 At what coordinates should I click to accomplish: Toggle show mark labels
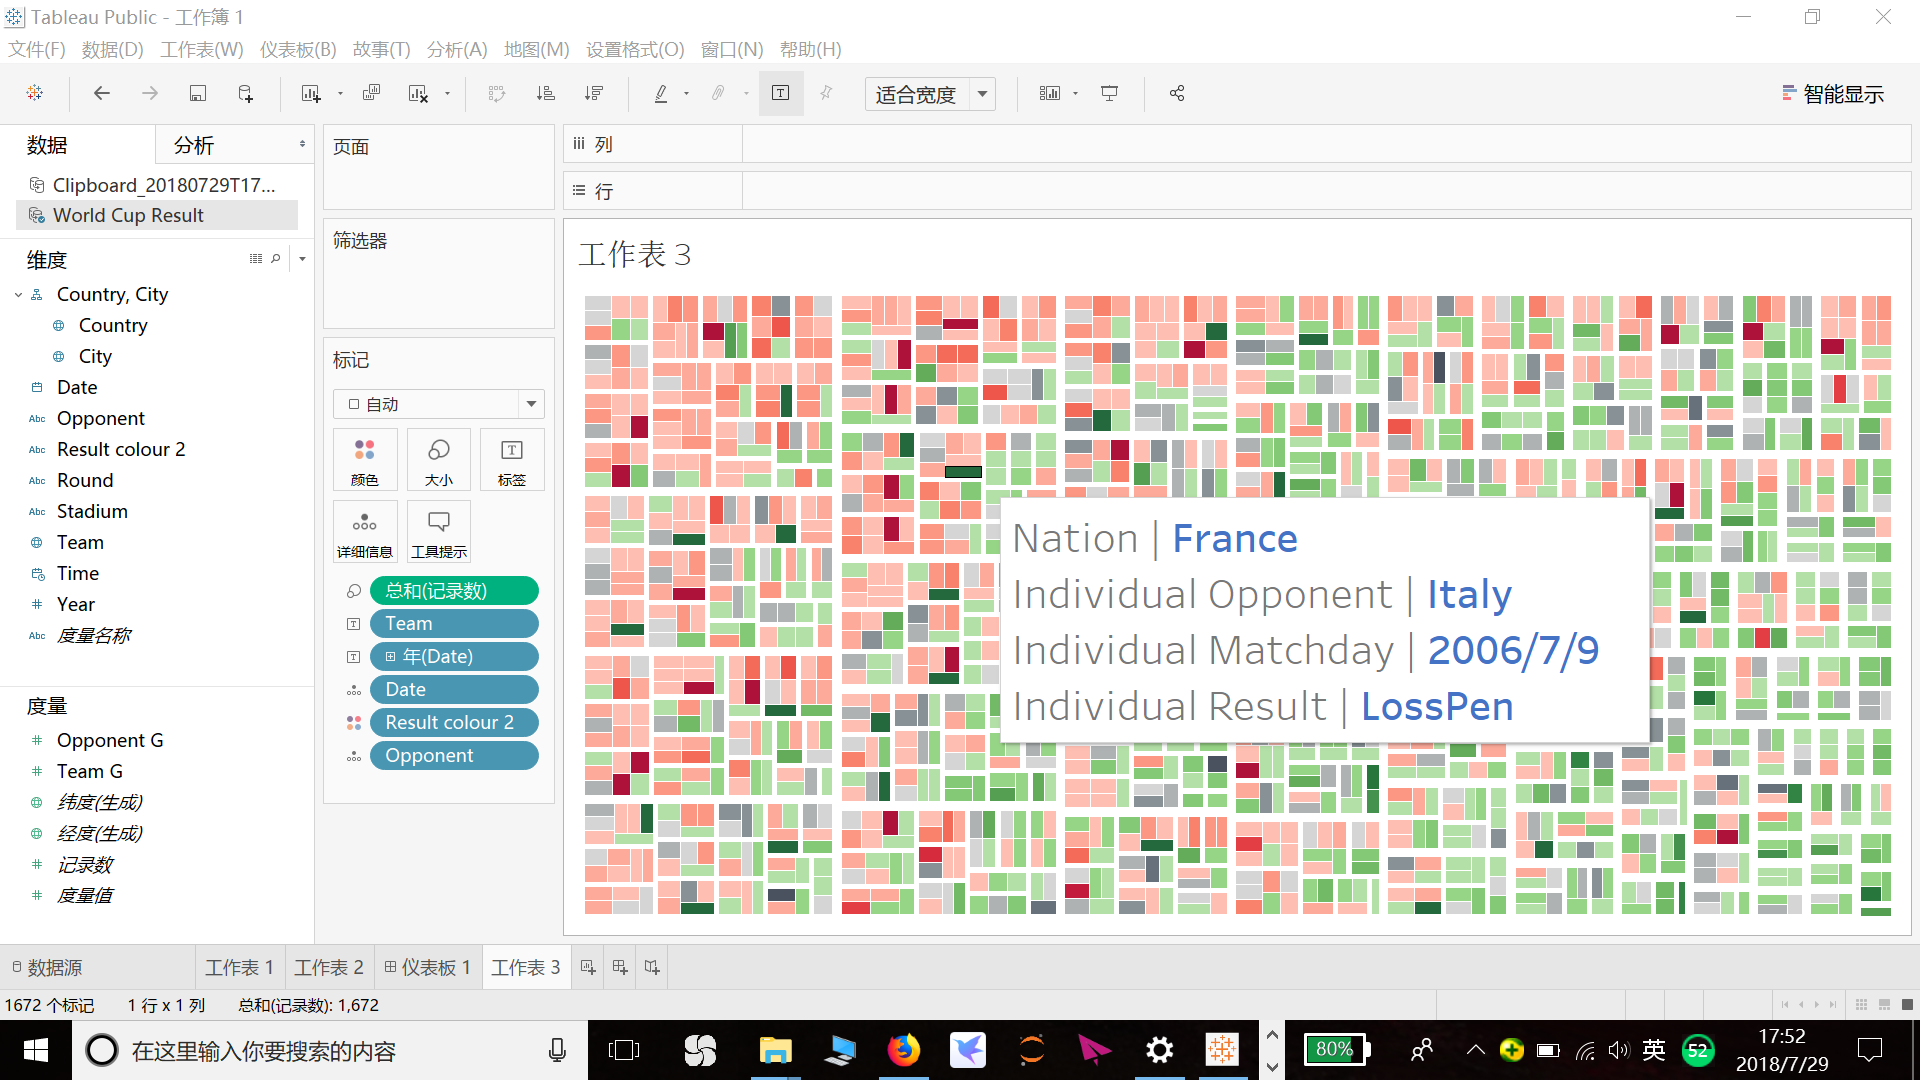(x=781, y=93)
